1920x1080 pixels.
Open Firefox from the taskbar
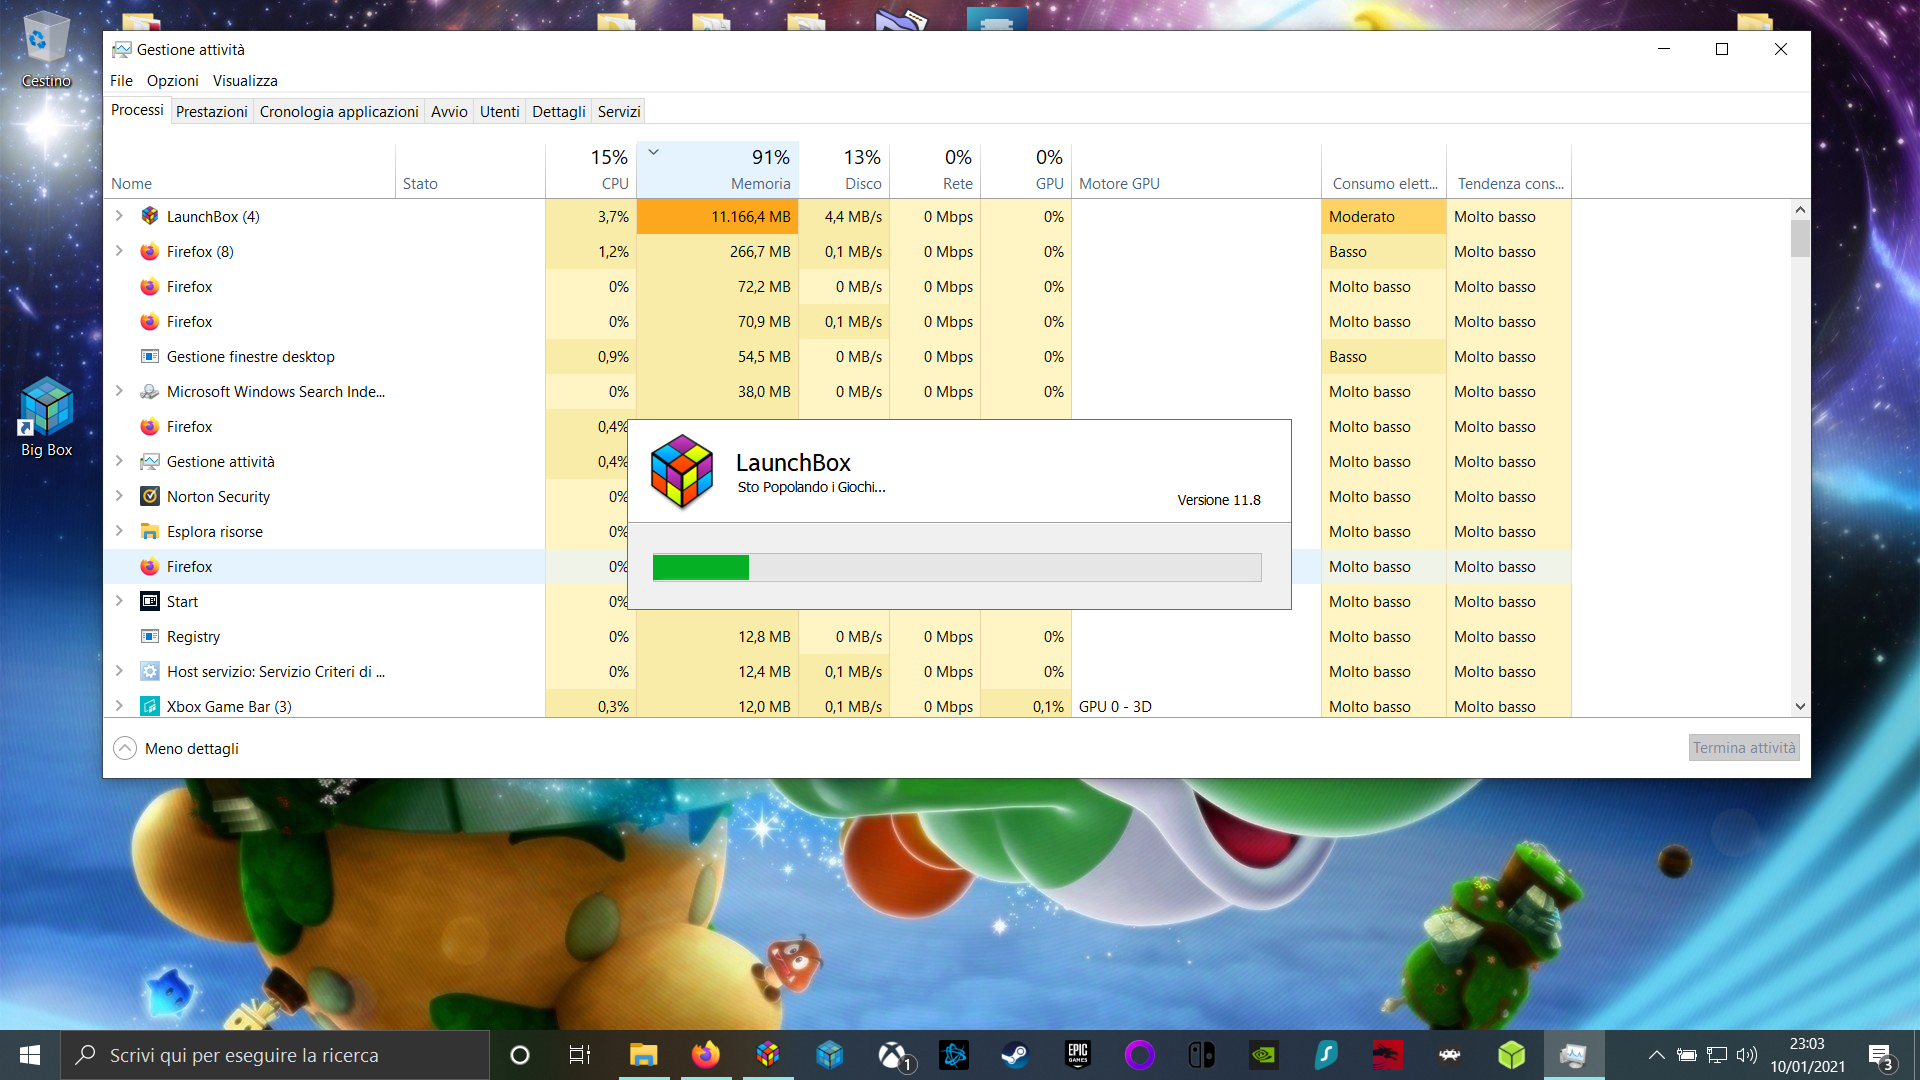[705, 1055]
